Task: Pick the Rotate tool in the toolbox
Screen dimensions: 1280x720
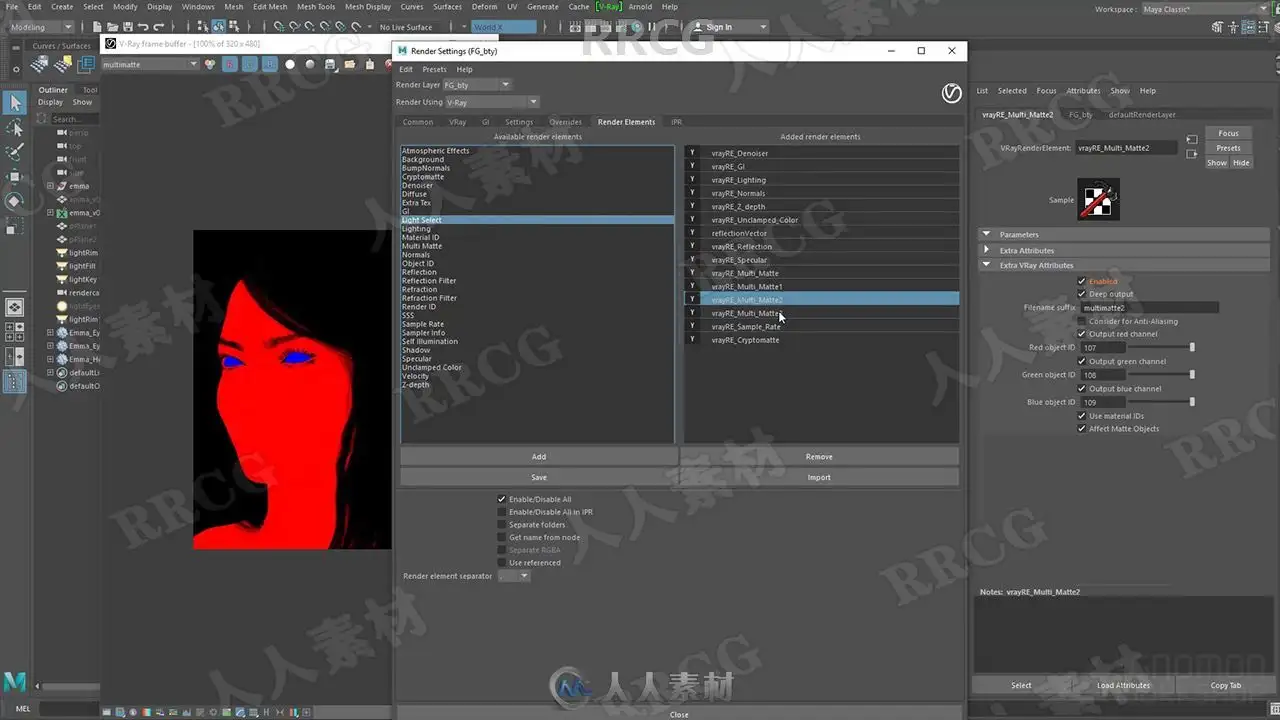Action: click(15, 202)
